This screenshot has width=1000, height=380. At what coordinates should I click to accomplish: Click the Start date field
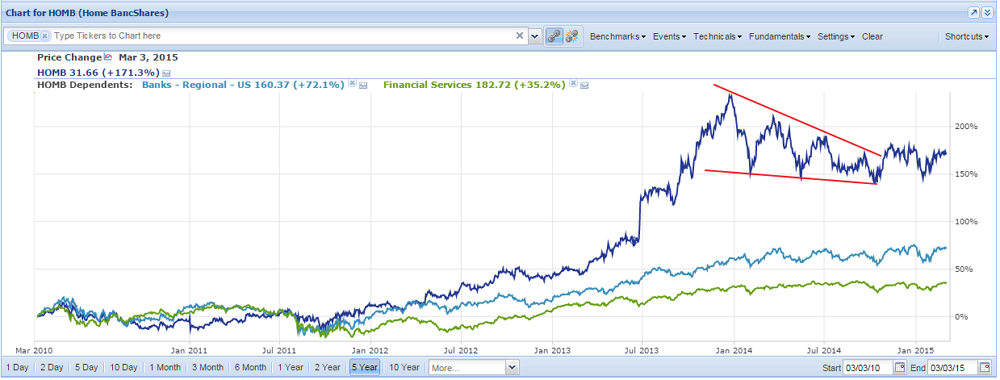click(867, 368)
